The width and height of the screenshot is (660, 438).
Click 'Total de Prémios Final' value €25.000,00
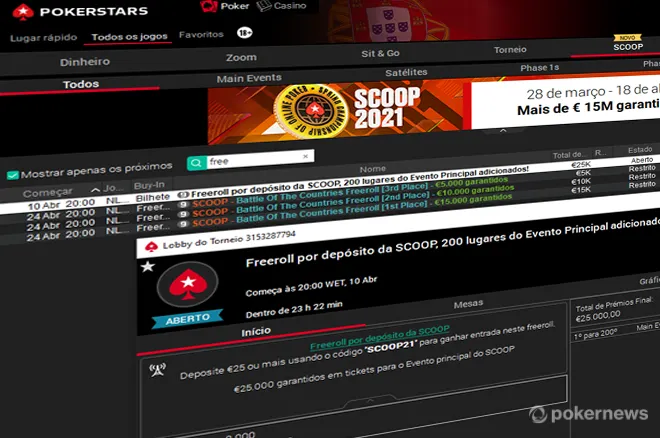coord(598,316)
